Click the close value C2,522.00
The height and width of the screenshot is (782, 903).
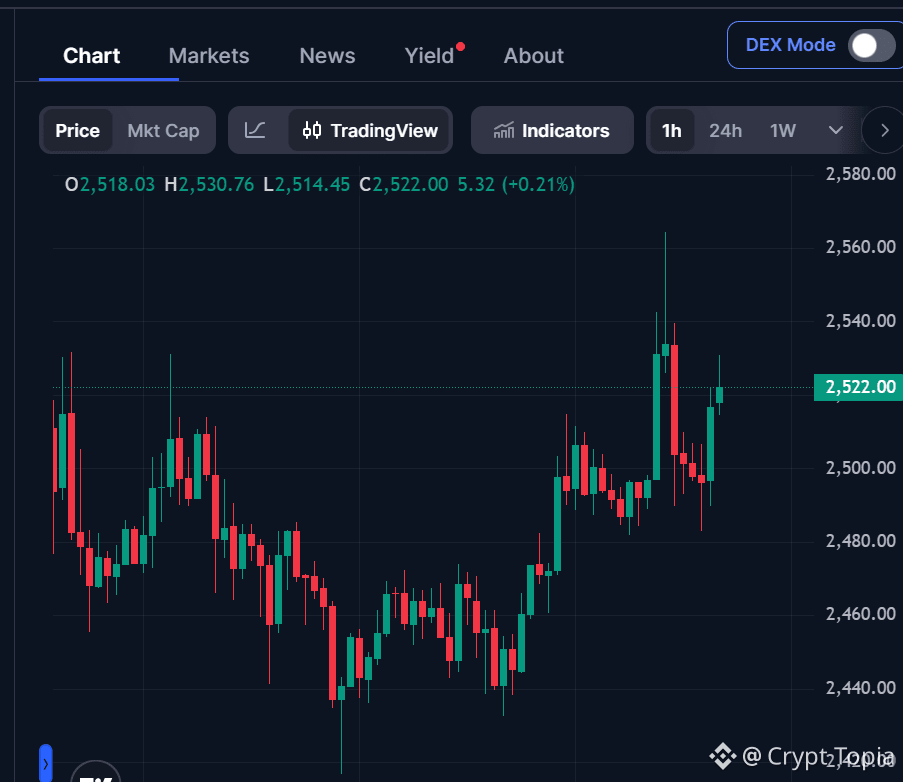click(404, 185)
